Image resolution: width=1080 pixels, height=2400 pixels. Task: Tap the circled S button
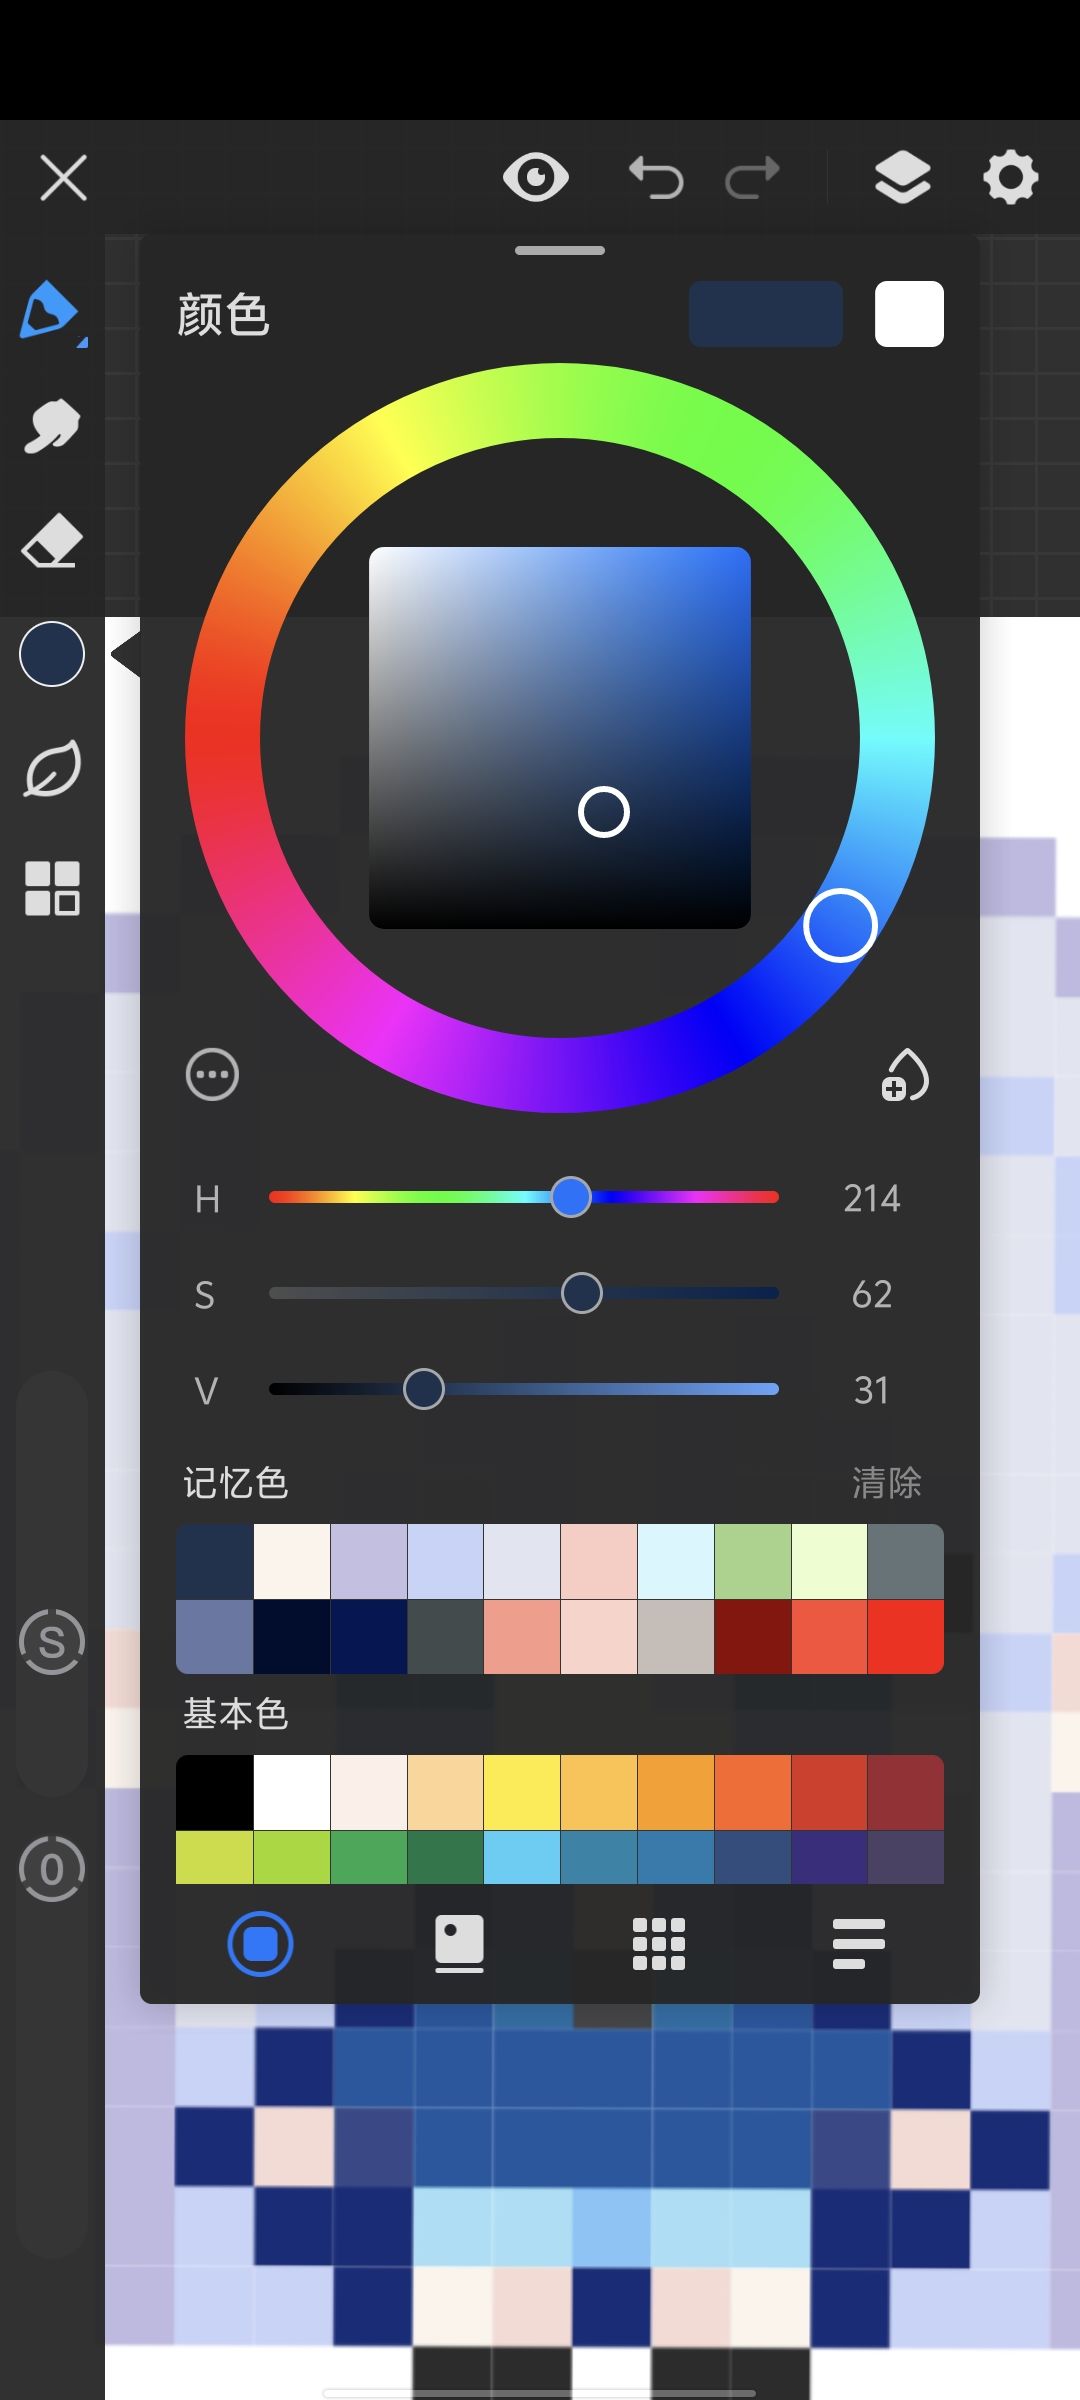point(52,1642)
